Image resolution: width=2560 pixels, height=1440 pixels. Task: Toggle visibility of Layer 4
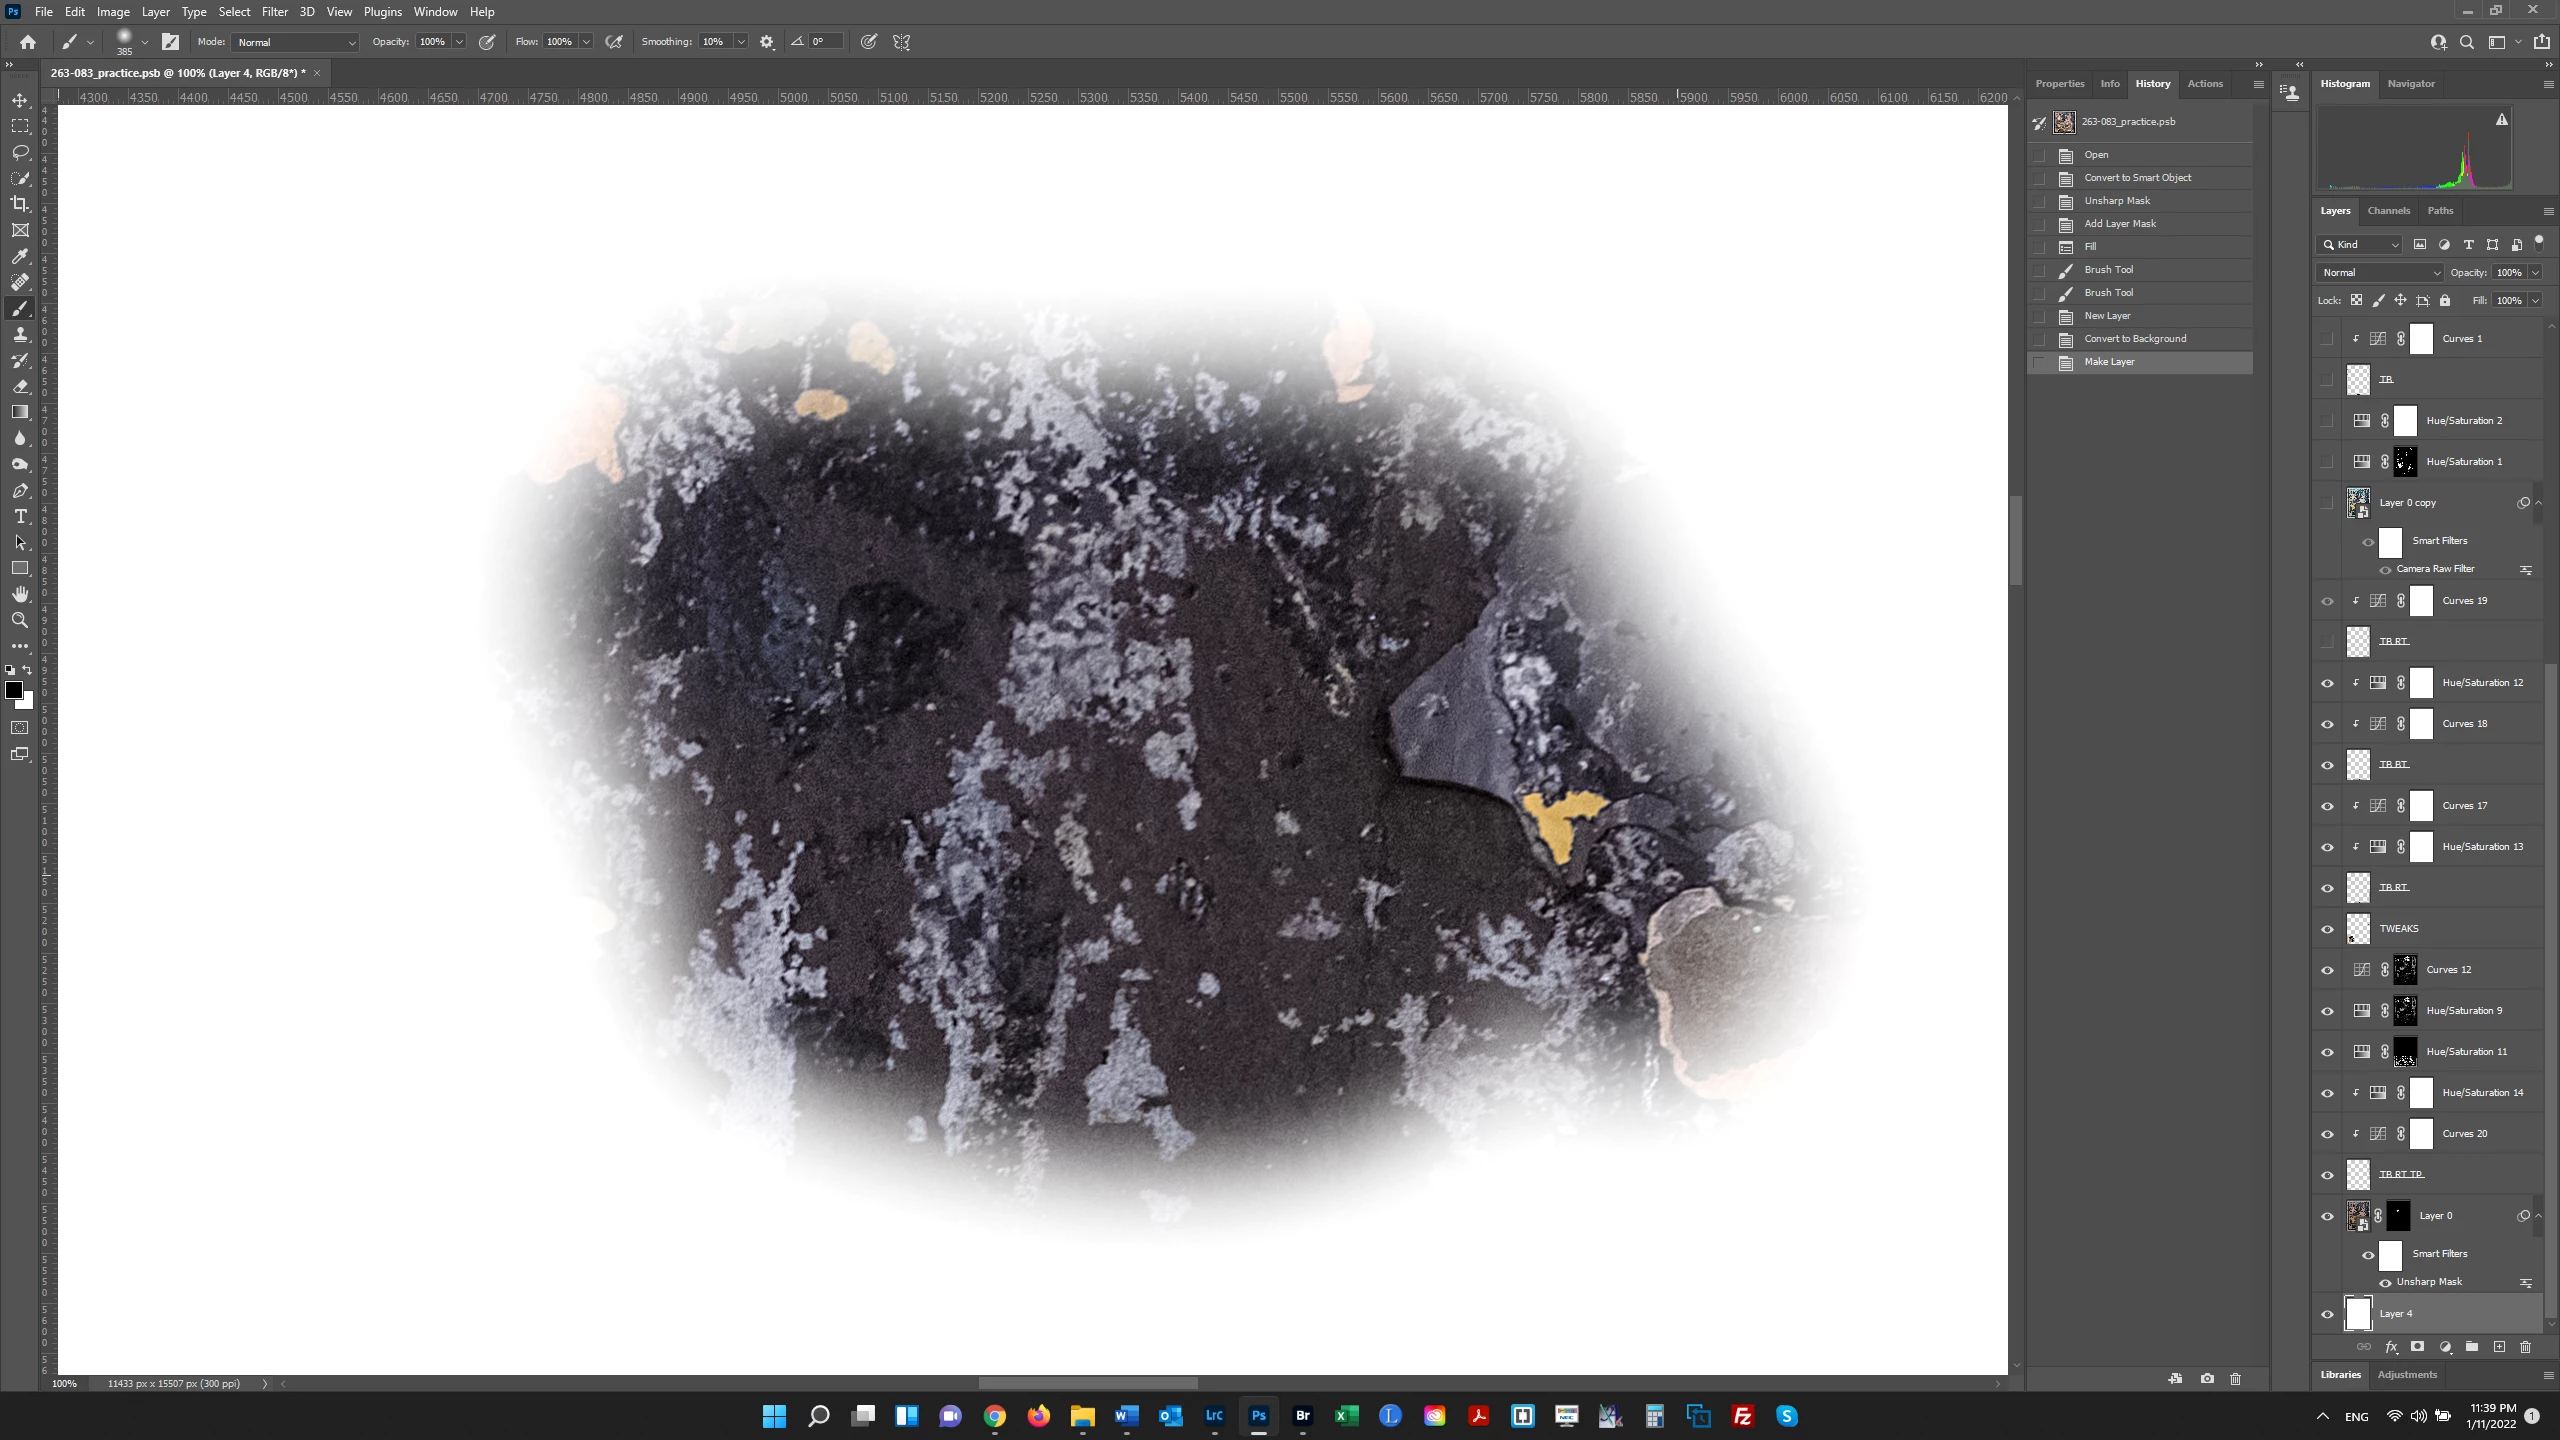2327,1314
